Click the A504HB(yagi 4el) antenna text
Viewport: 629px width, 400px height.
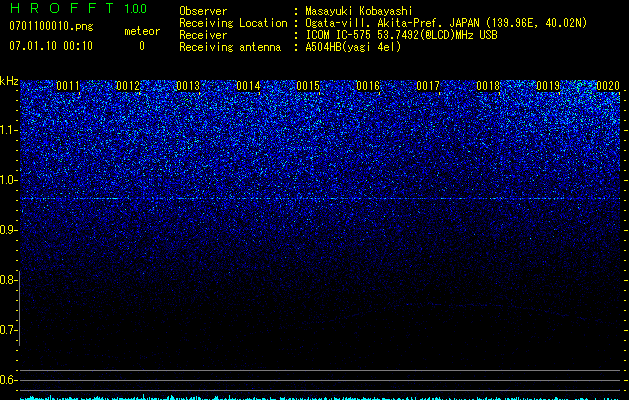[x=353, y=47]
